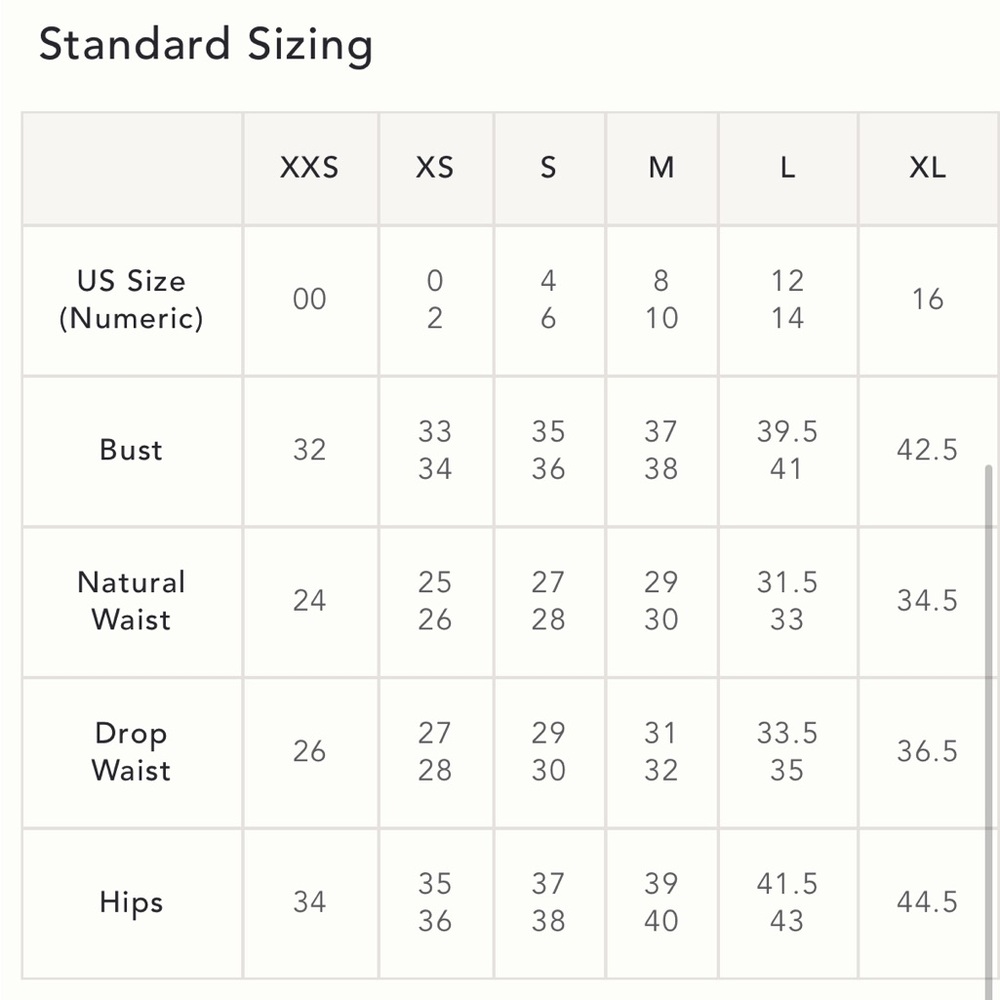Select the L bust cell showing 39.5 and 41

(x=787, y=450)
